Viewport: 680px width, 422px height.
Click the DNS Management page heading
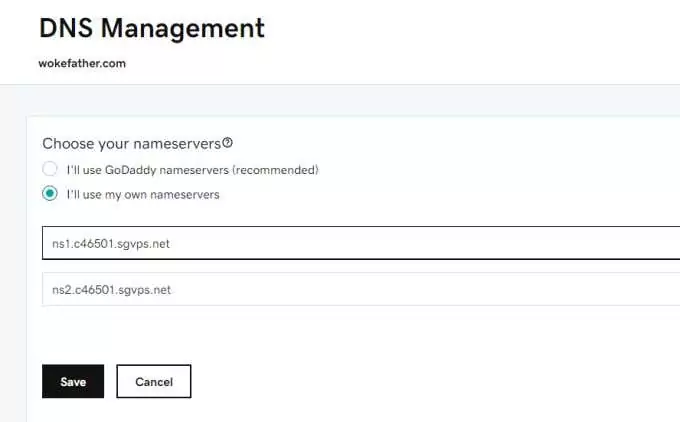coord(152,28)
